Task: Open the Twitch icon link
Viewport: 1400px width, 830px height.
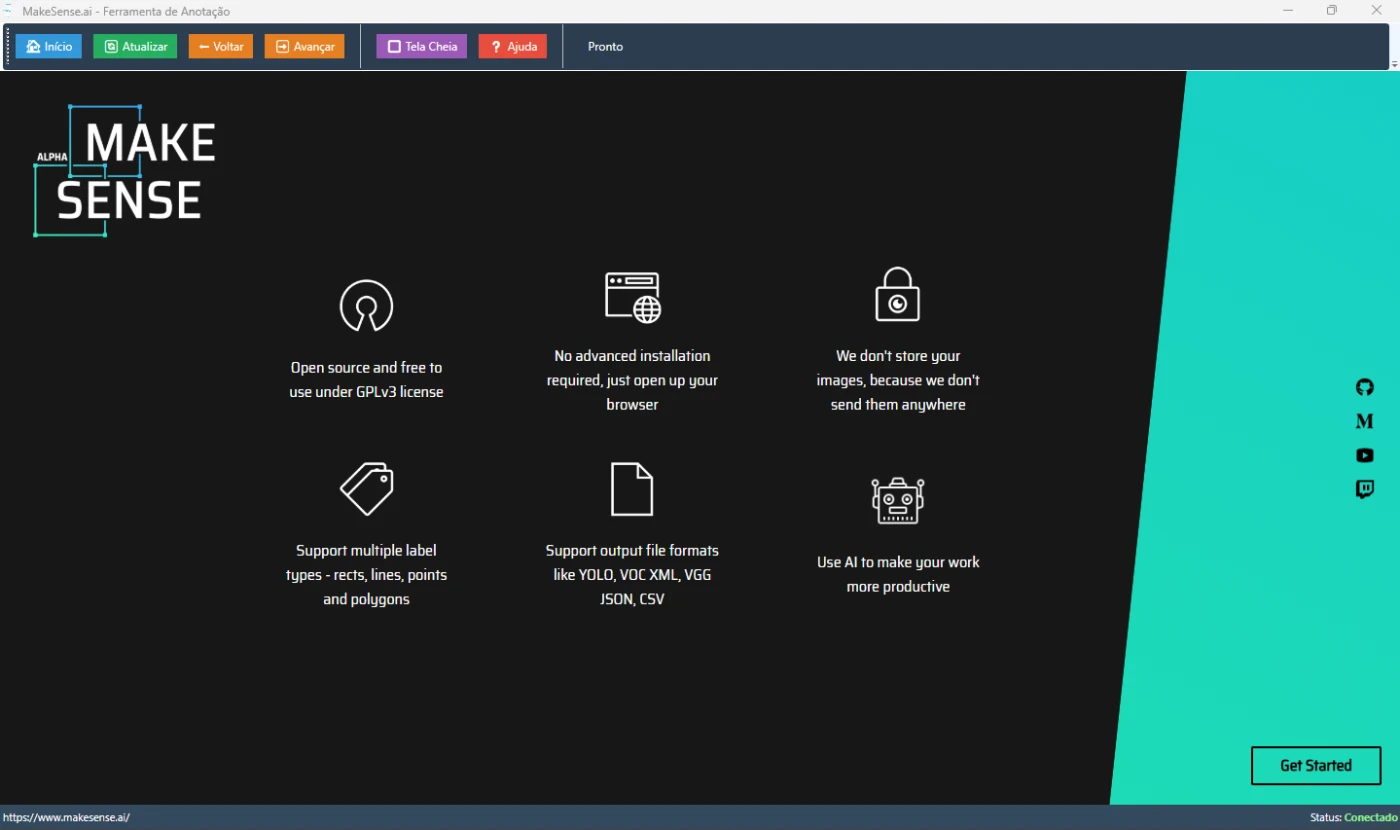Action: pos(1364,489)
